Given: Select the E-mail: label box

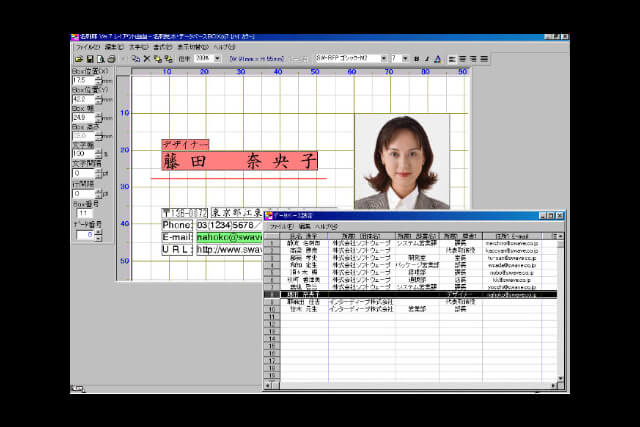Looking at the screenshot, I should click(177, 237).
